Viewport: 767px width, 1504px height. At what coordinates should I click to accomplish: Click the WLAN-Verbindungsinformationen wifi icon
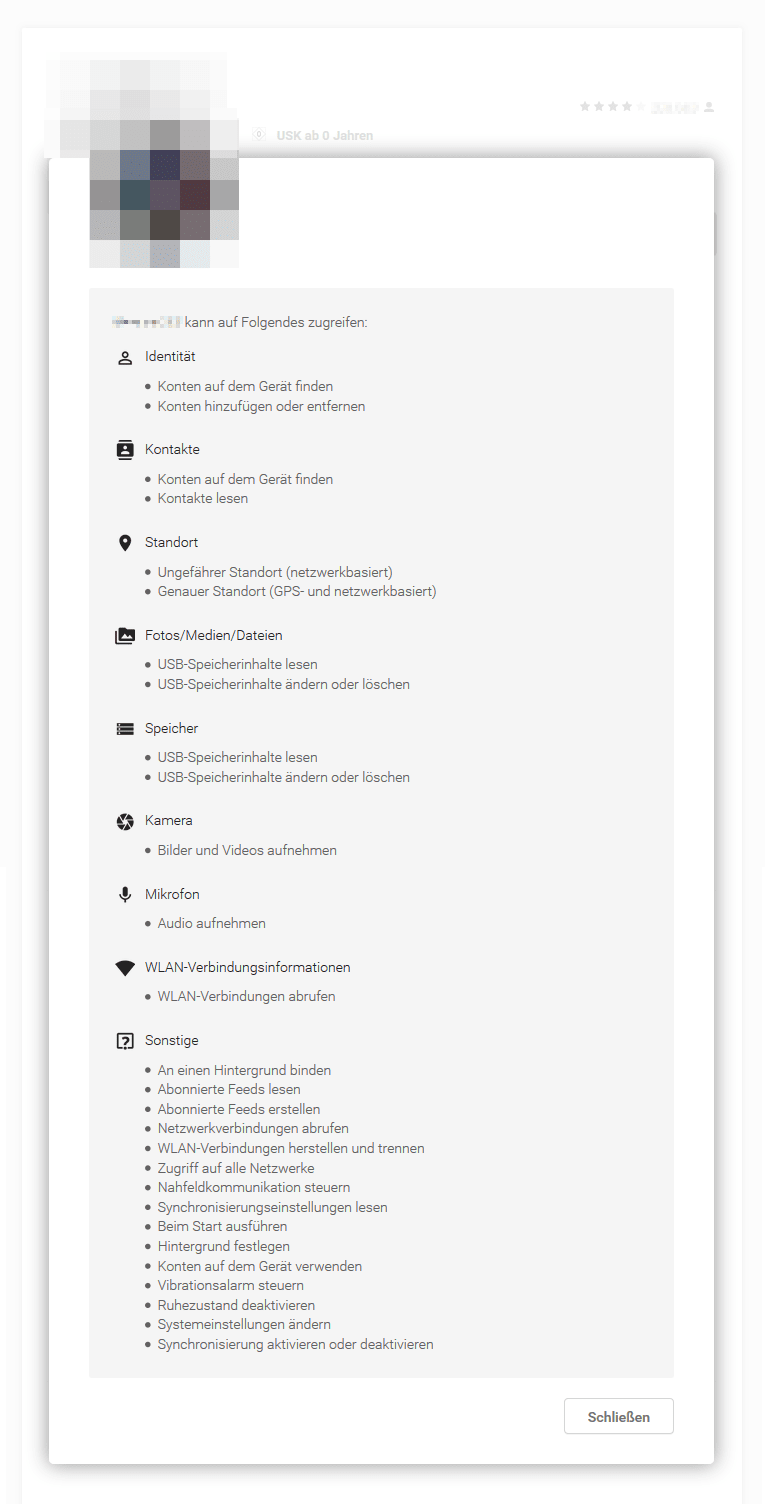125,968
